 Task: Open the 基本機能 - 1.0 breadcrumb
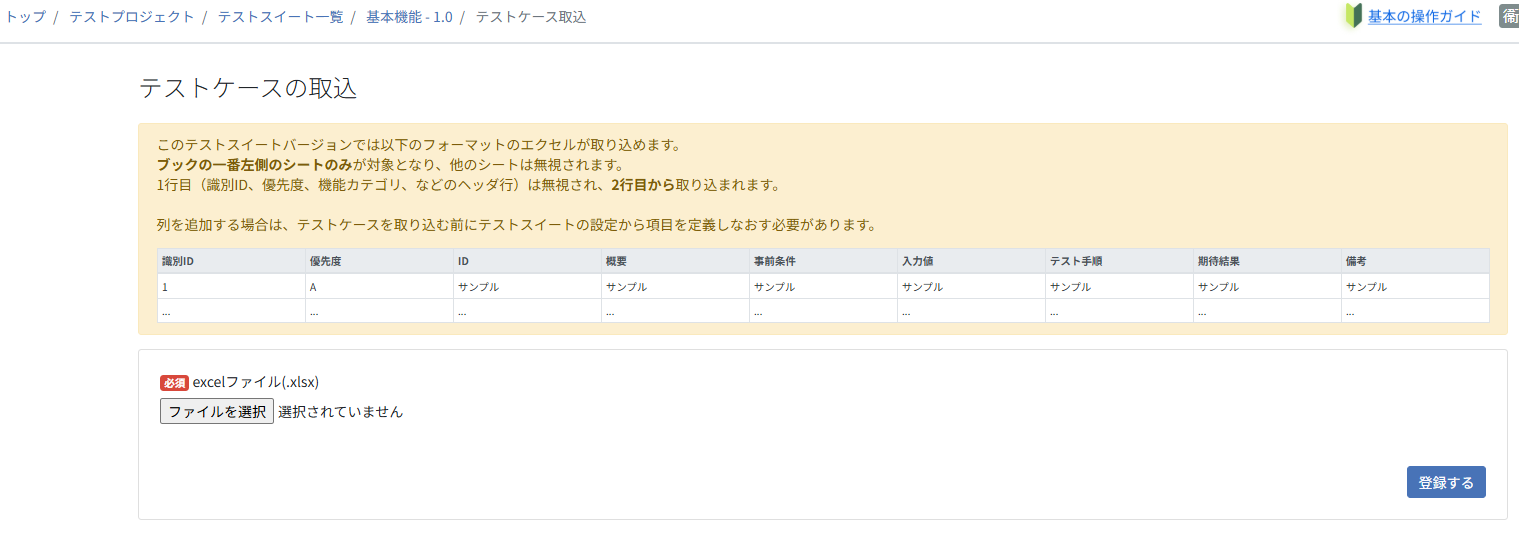409,17
